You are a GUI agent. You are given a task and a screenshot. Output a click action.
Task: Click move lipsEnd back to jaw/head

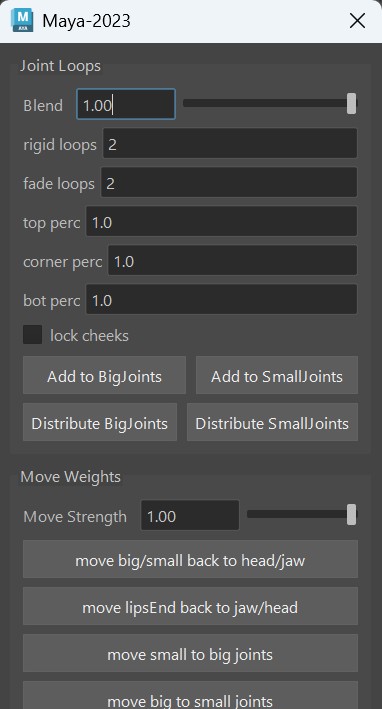(190, 606)
